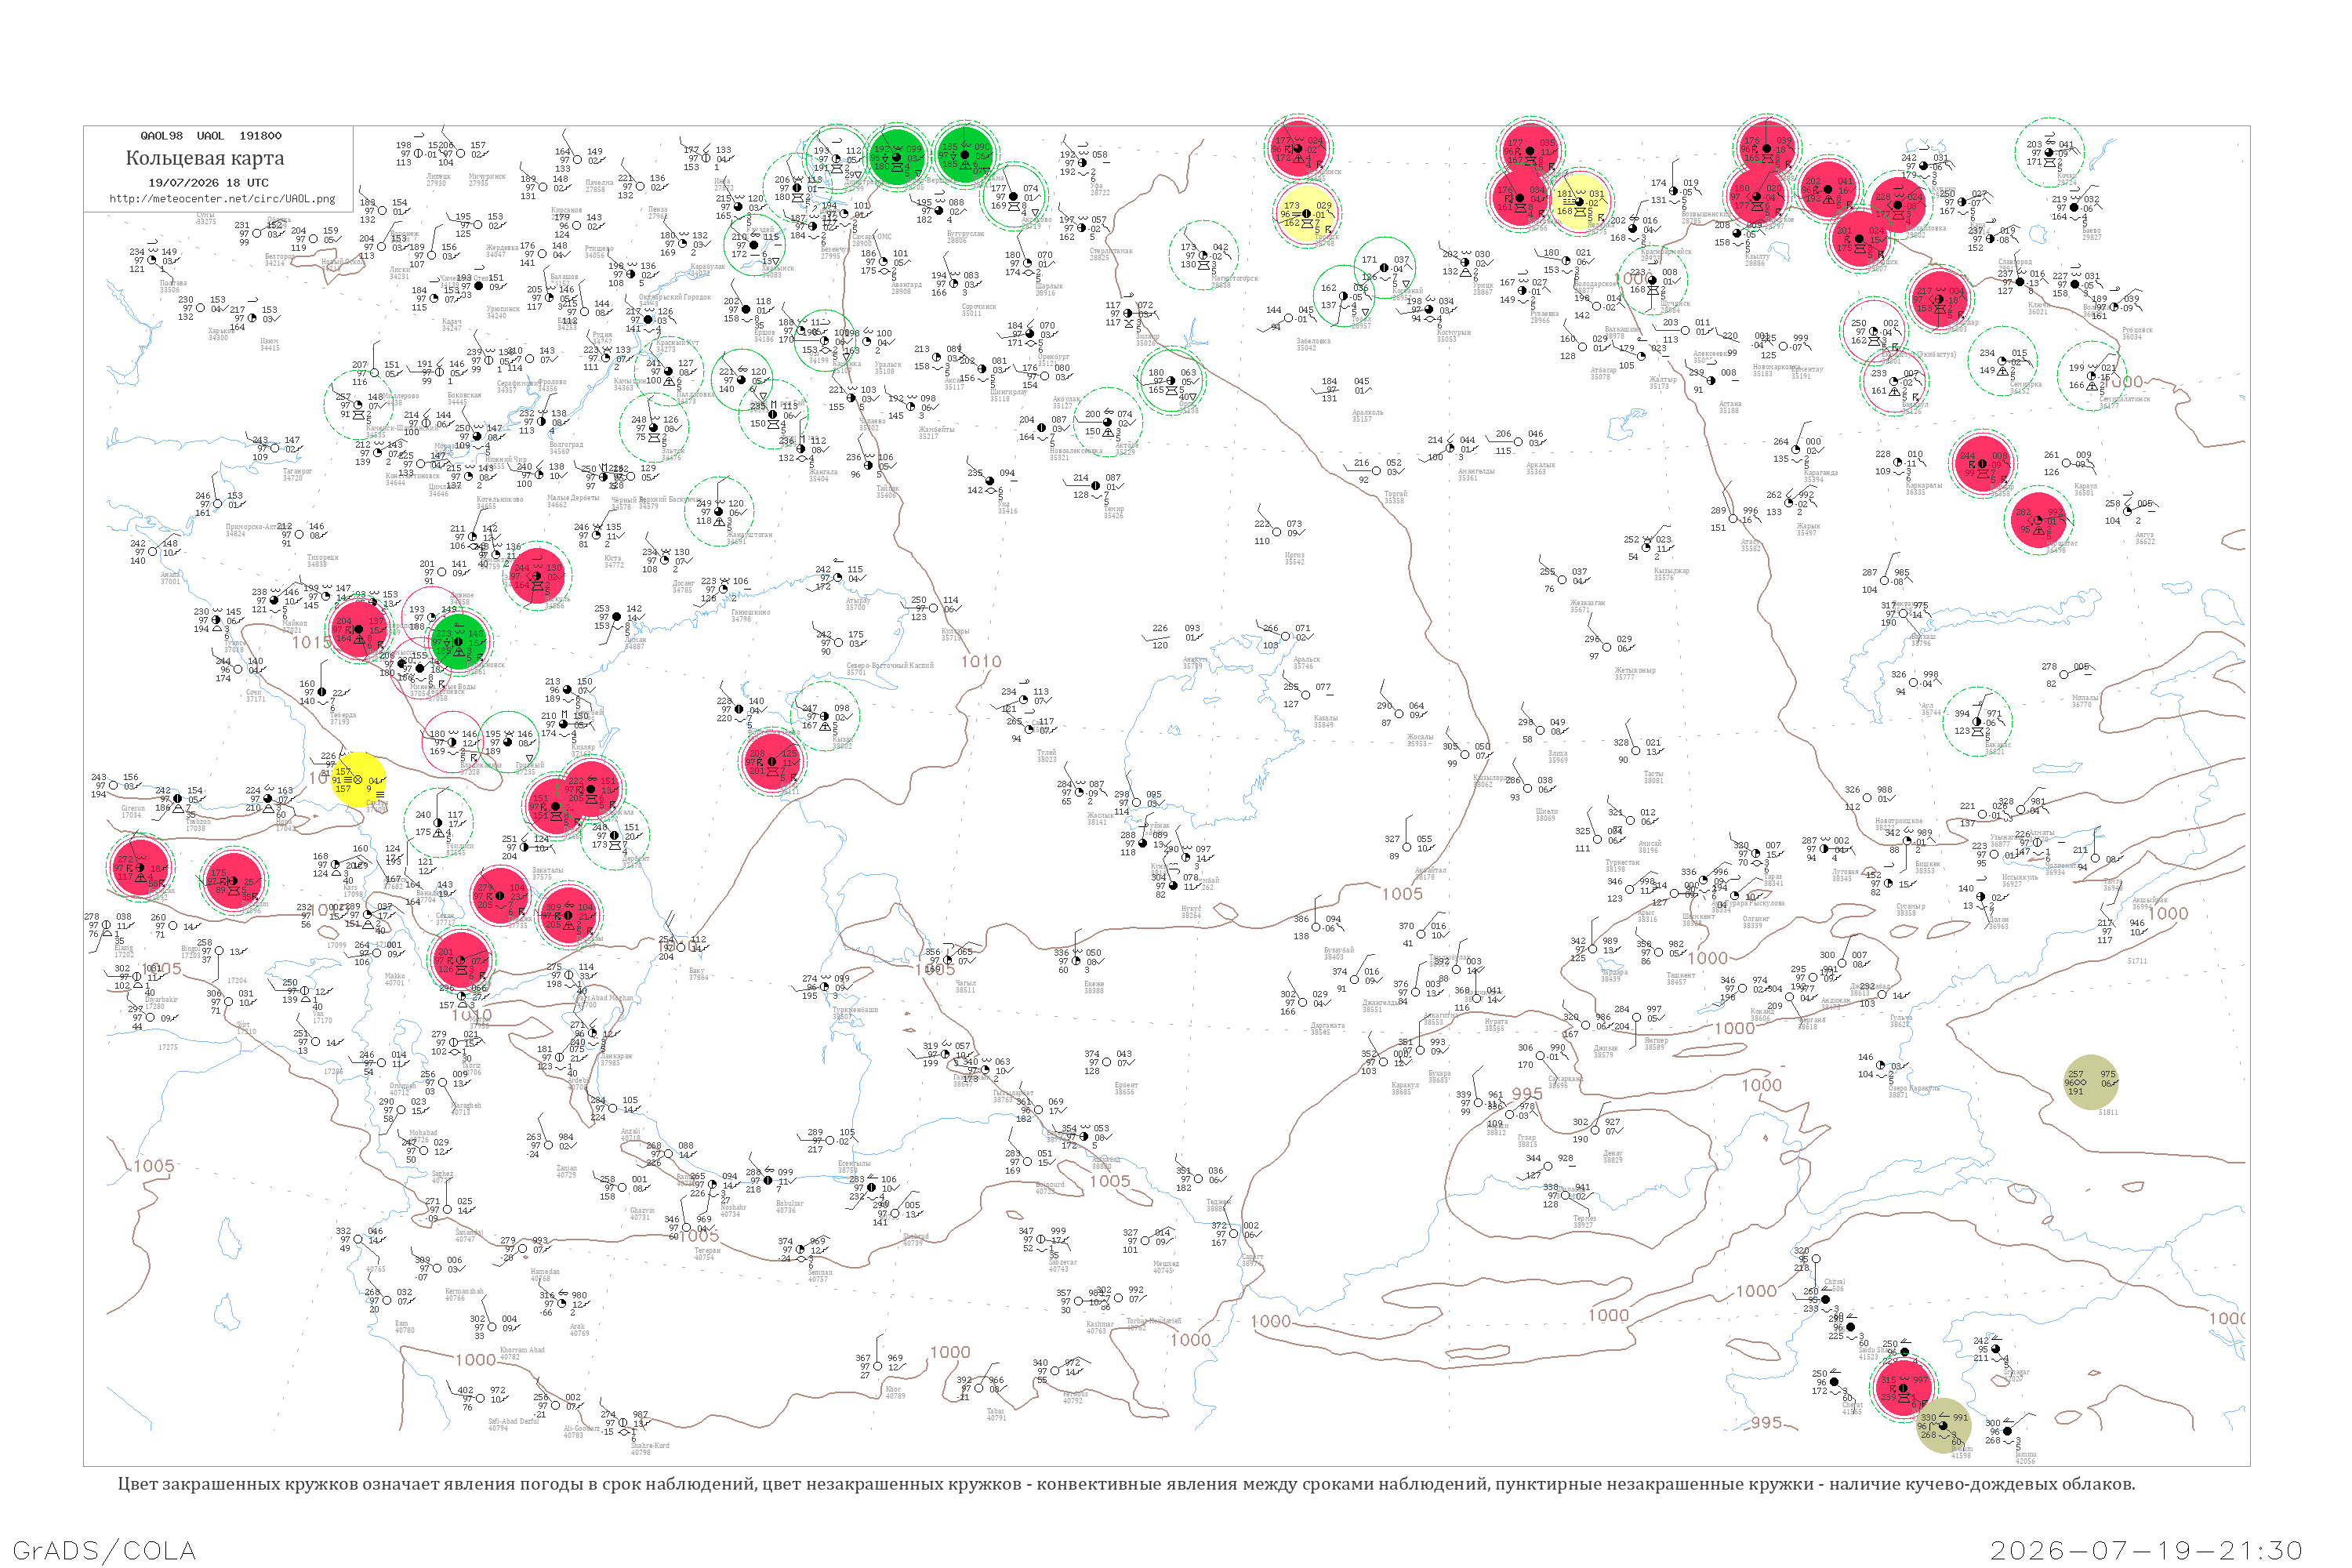Screen dimensions: 2352x1568
Task: Click the "Торгай 35358" station label
Action: pos(1395,497)
